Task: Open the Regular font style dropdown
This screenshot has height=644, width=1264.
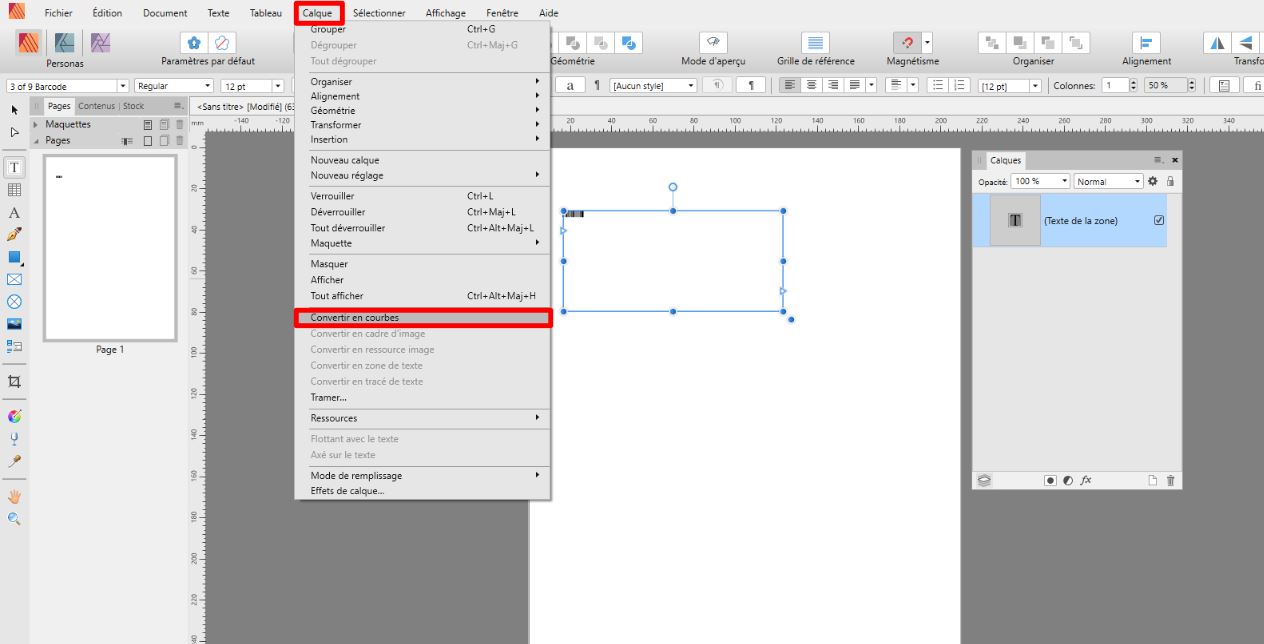Action: (174, 86)
